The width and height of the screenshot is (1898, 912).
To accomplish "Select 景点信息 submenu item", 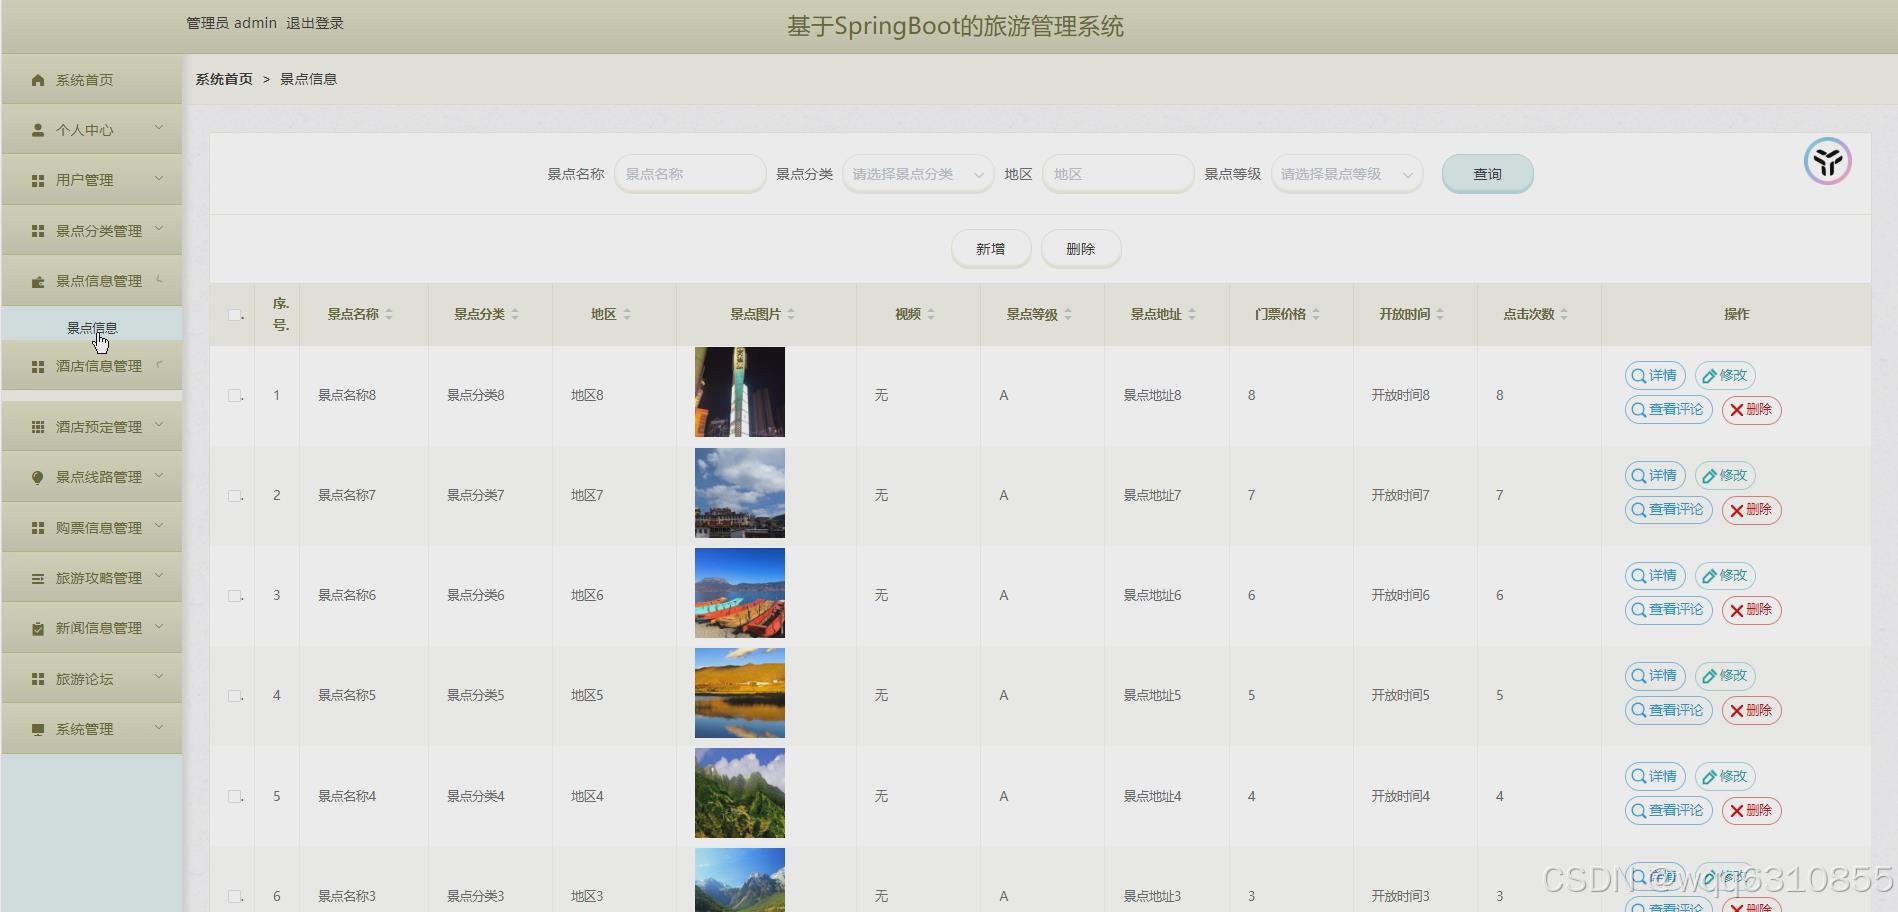I will [x=95, y=325].
